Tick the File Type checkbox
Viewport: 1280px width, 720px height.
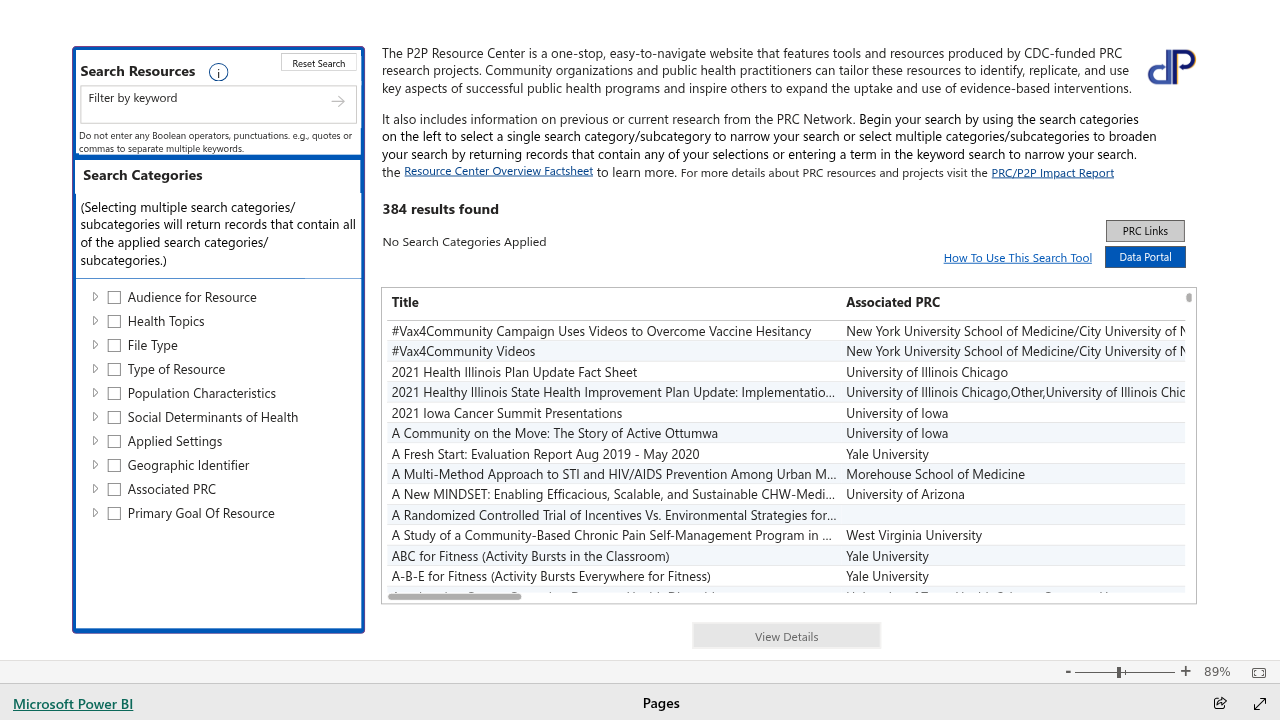[114, 345]
